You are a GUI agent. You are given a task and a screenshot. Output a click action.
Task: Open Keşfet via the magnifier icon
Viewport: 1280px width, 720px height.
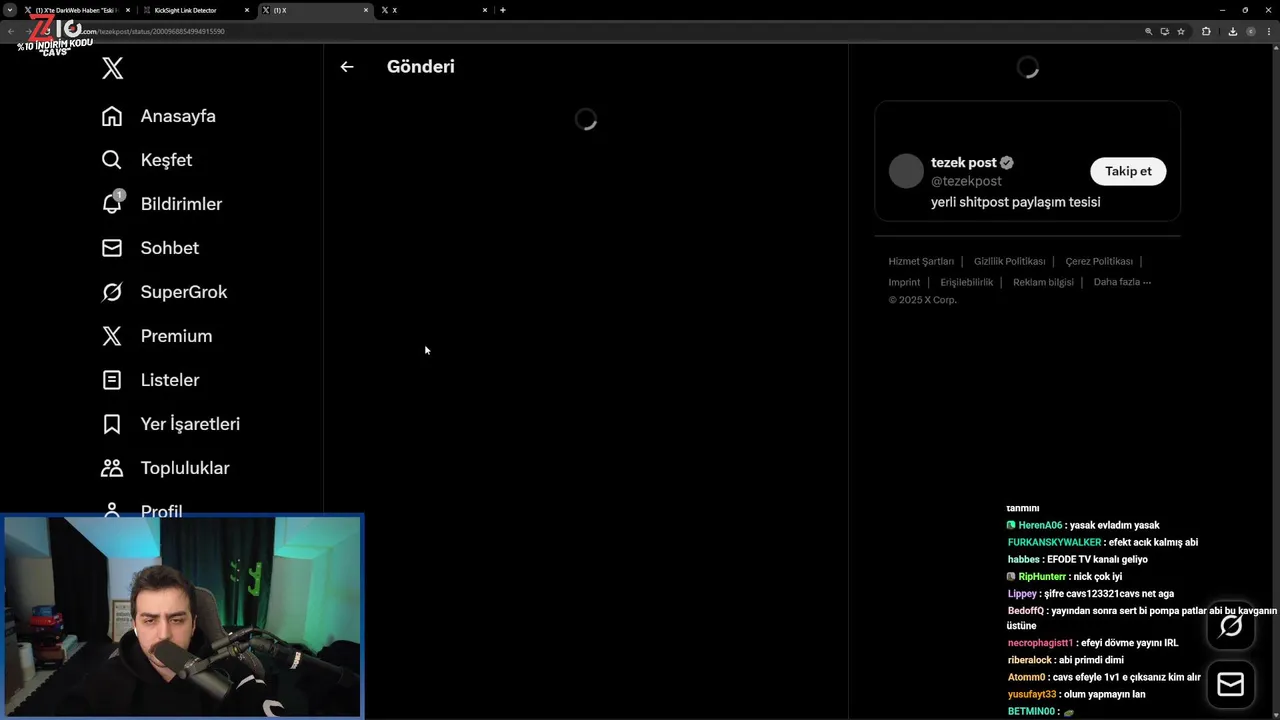click(112, 160)
